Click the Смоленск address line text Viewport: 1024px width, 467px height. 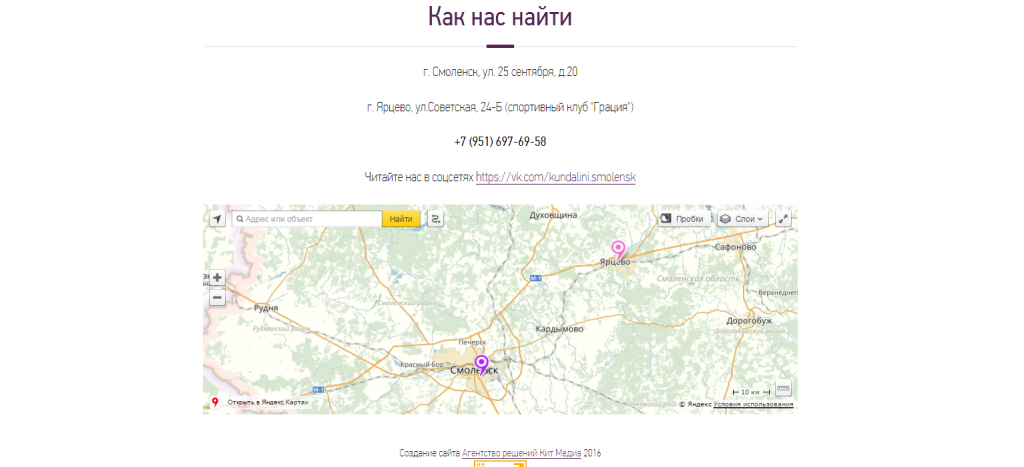click(500, 72)
